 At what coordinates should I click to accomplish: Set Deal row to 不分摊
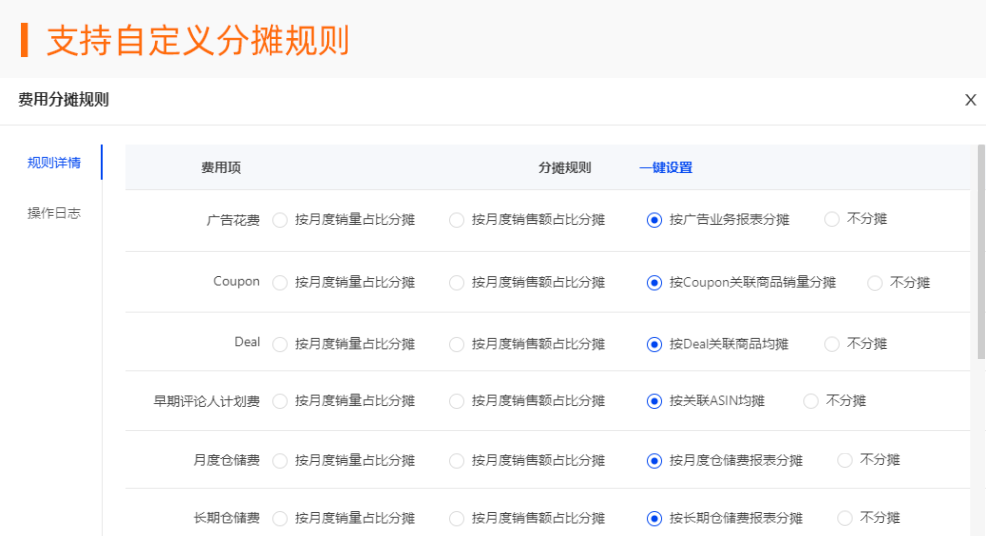click(x=832, y=344)
